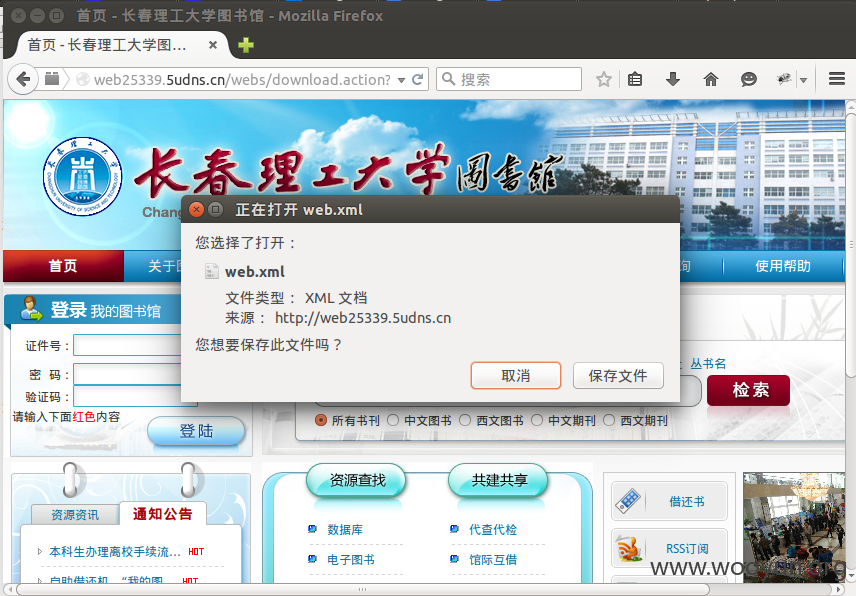Click the 登陆 login button

(x=196, y=431)
